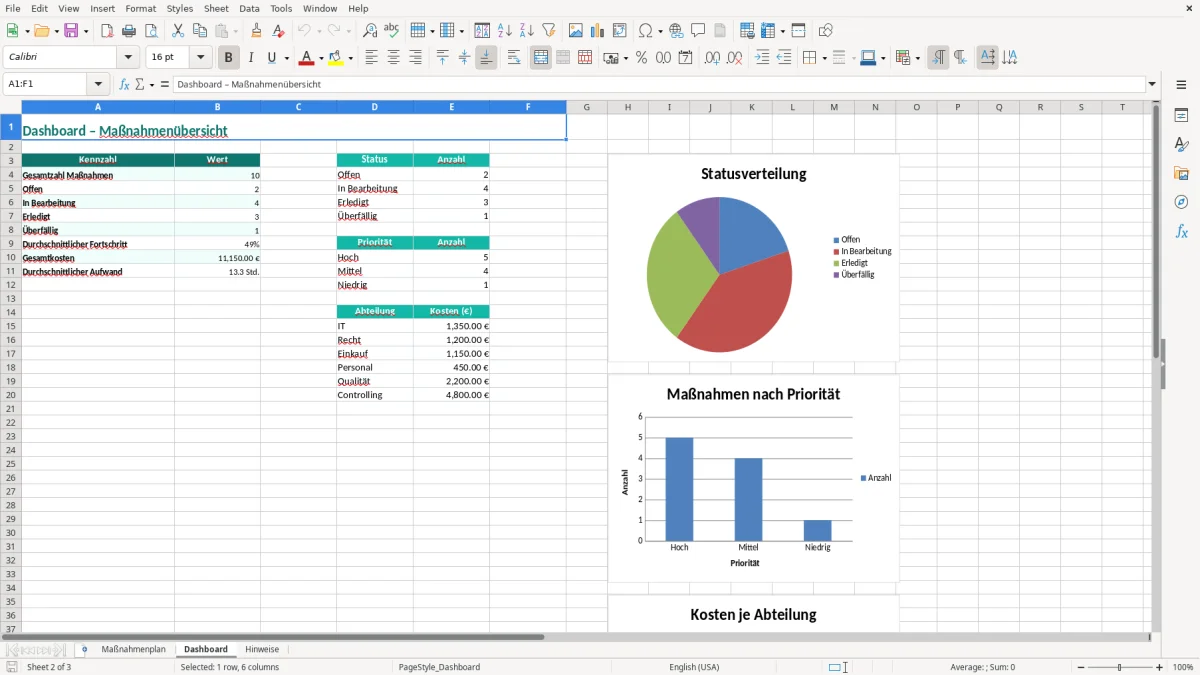
Task: Click Insert Special Character omega icon
Action: click(645, 31)
